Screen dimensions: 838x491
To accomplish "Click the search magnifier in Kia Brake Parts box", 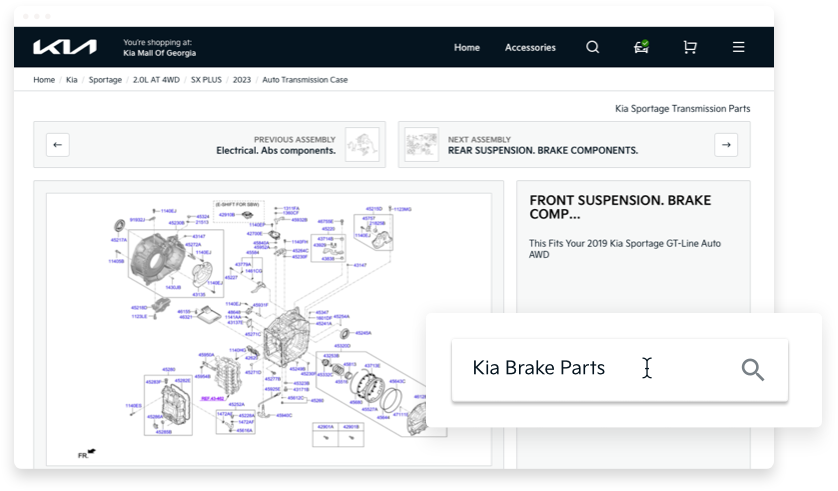I will point(752,369).
